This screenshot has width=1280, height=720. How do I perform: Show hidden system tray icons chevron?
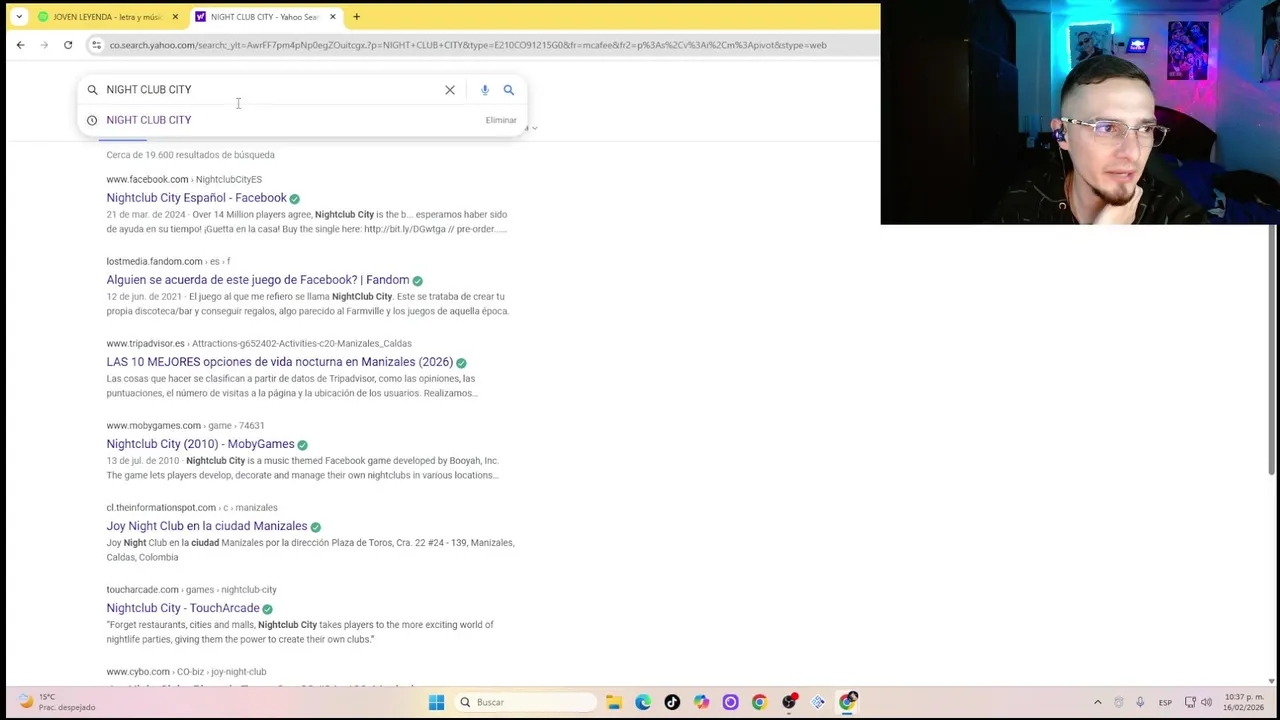[x=1098, y=702]
